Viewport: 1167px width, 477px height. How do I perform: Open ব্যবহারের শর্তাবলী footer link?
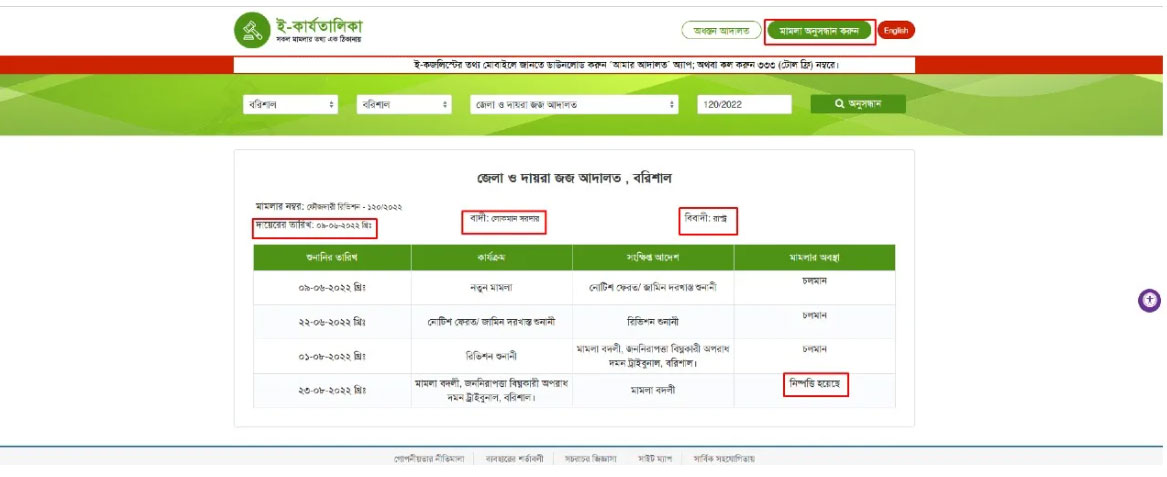coord(514,459)
